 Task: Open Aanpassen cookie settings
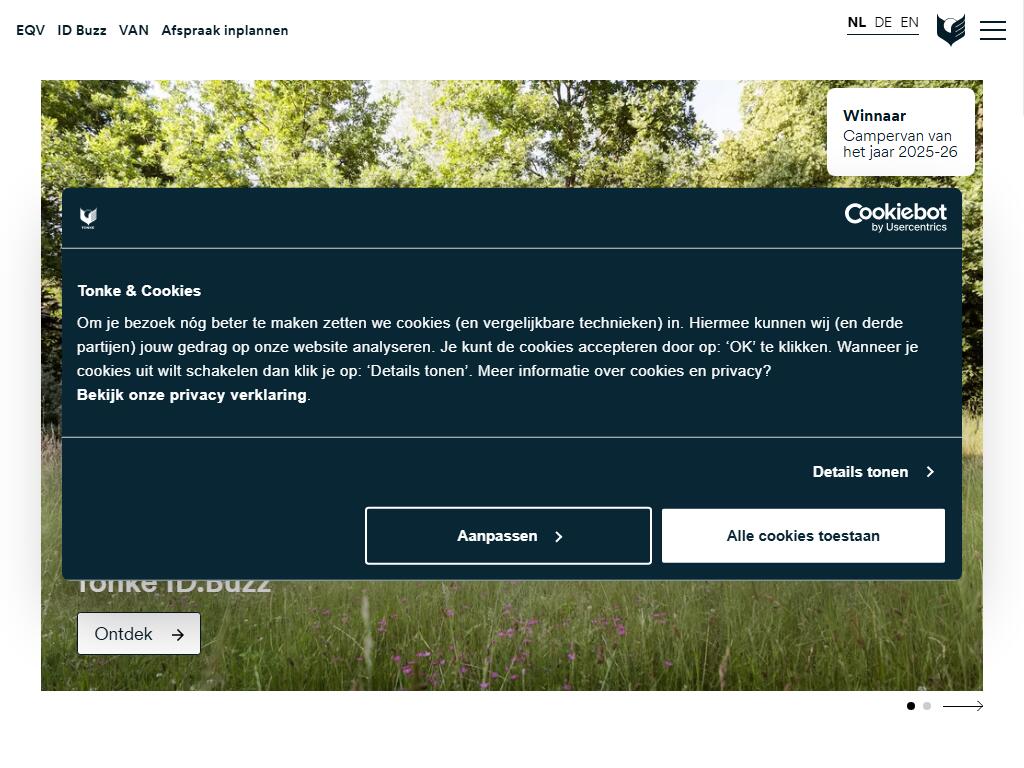coord(508,536)
